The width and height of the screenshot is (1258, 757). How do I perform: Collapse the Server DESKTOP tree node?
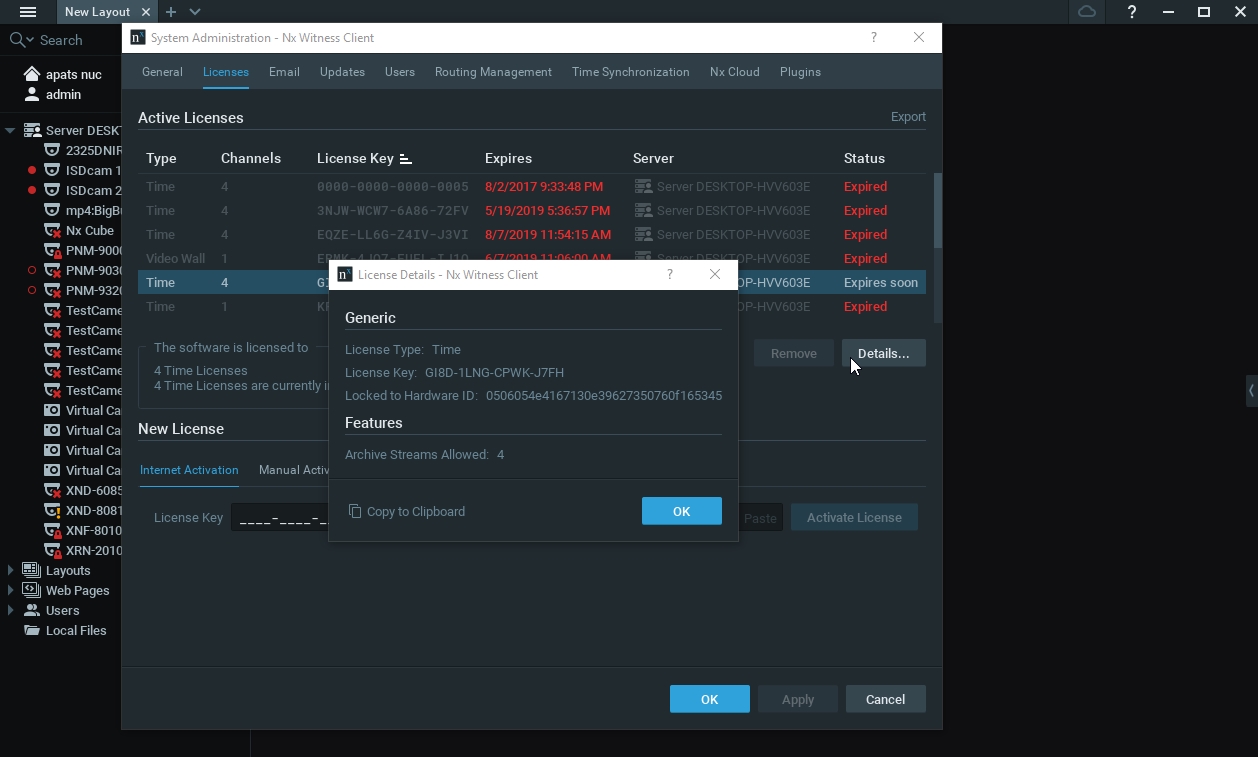point(10,130)
